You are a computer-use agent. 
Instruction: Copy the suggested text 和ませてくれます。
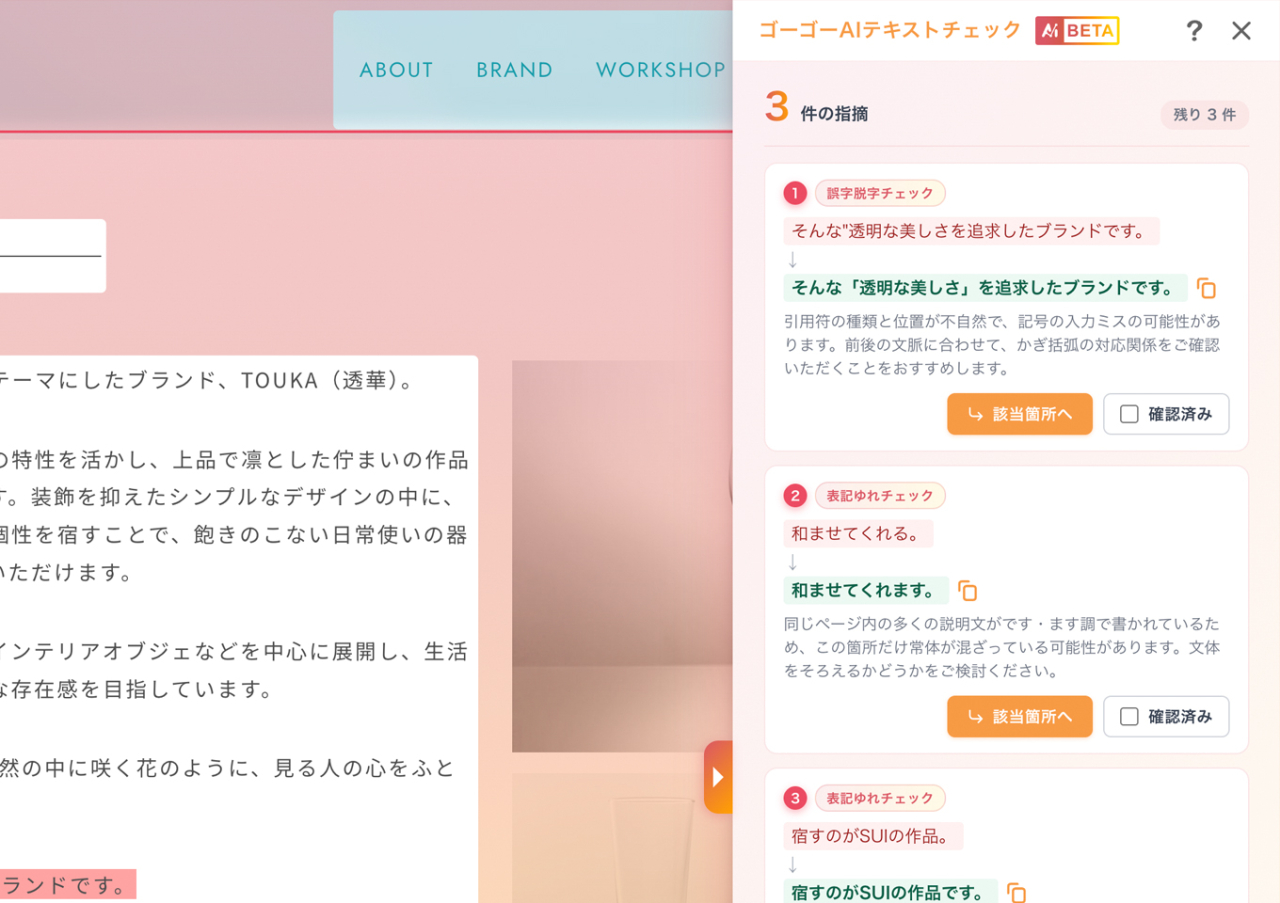click(967, 591)
